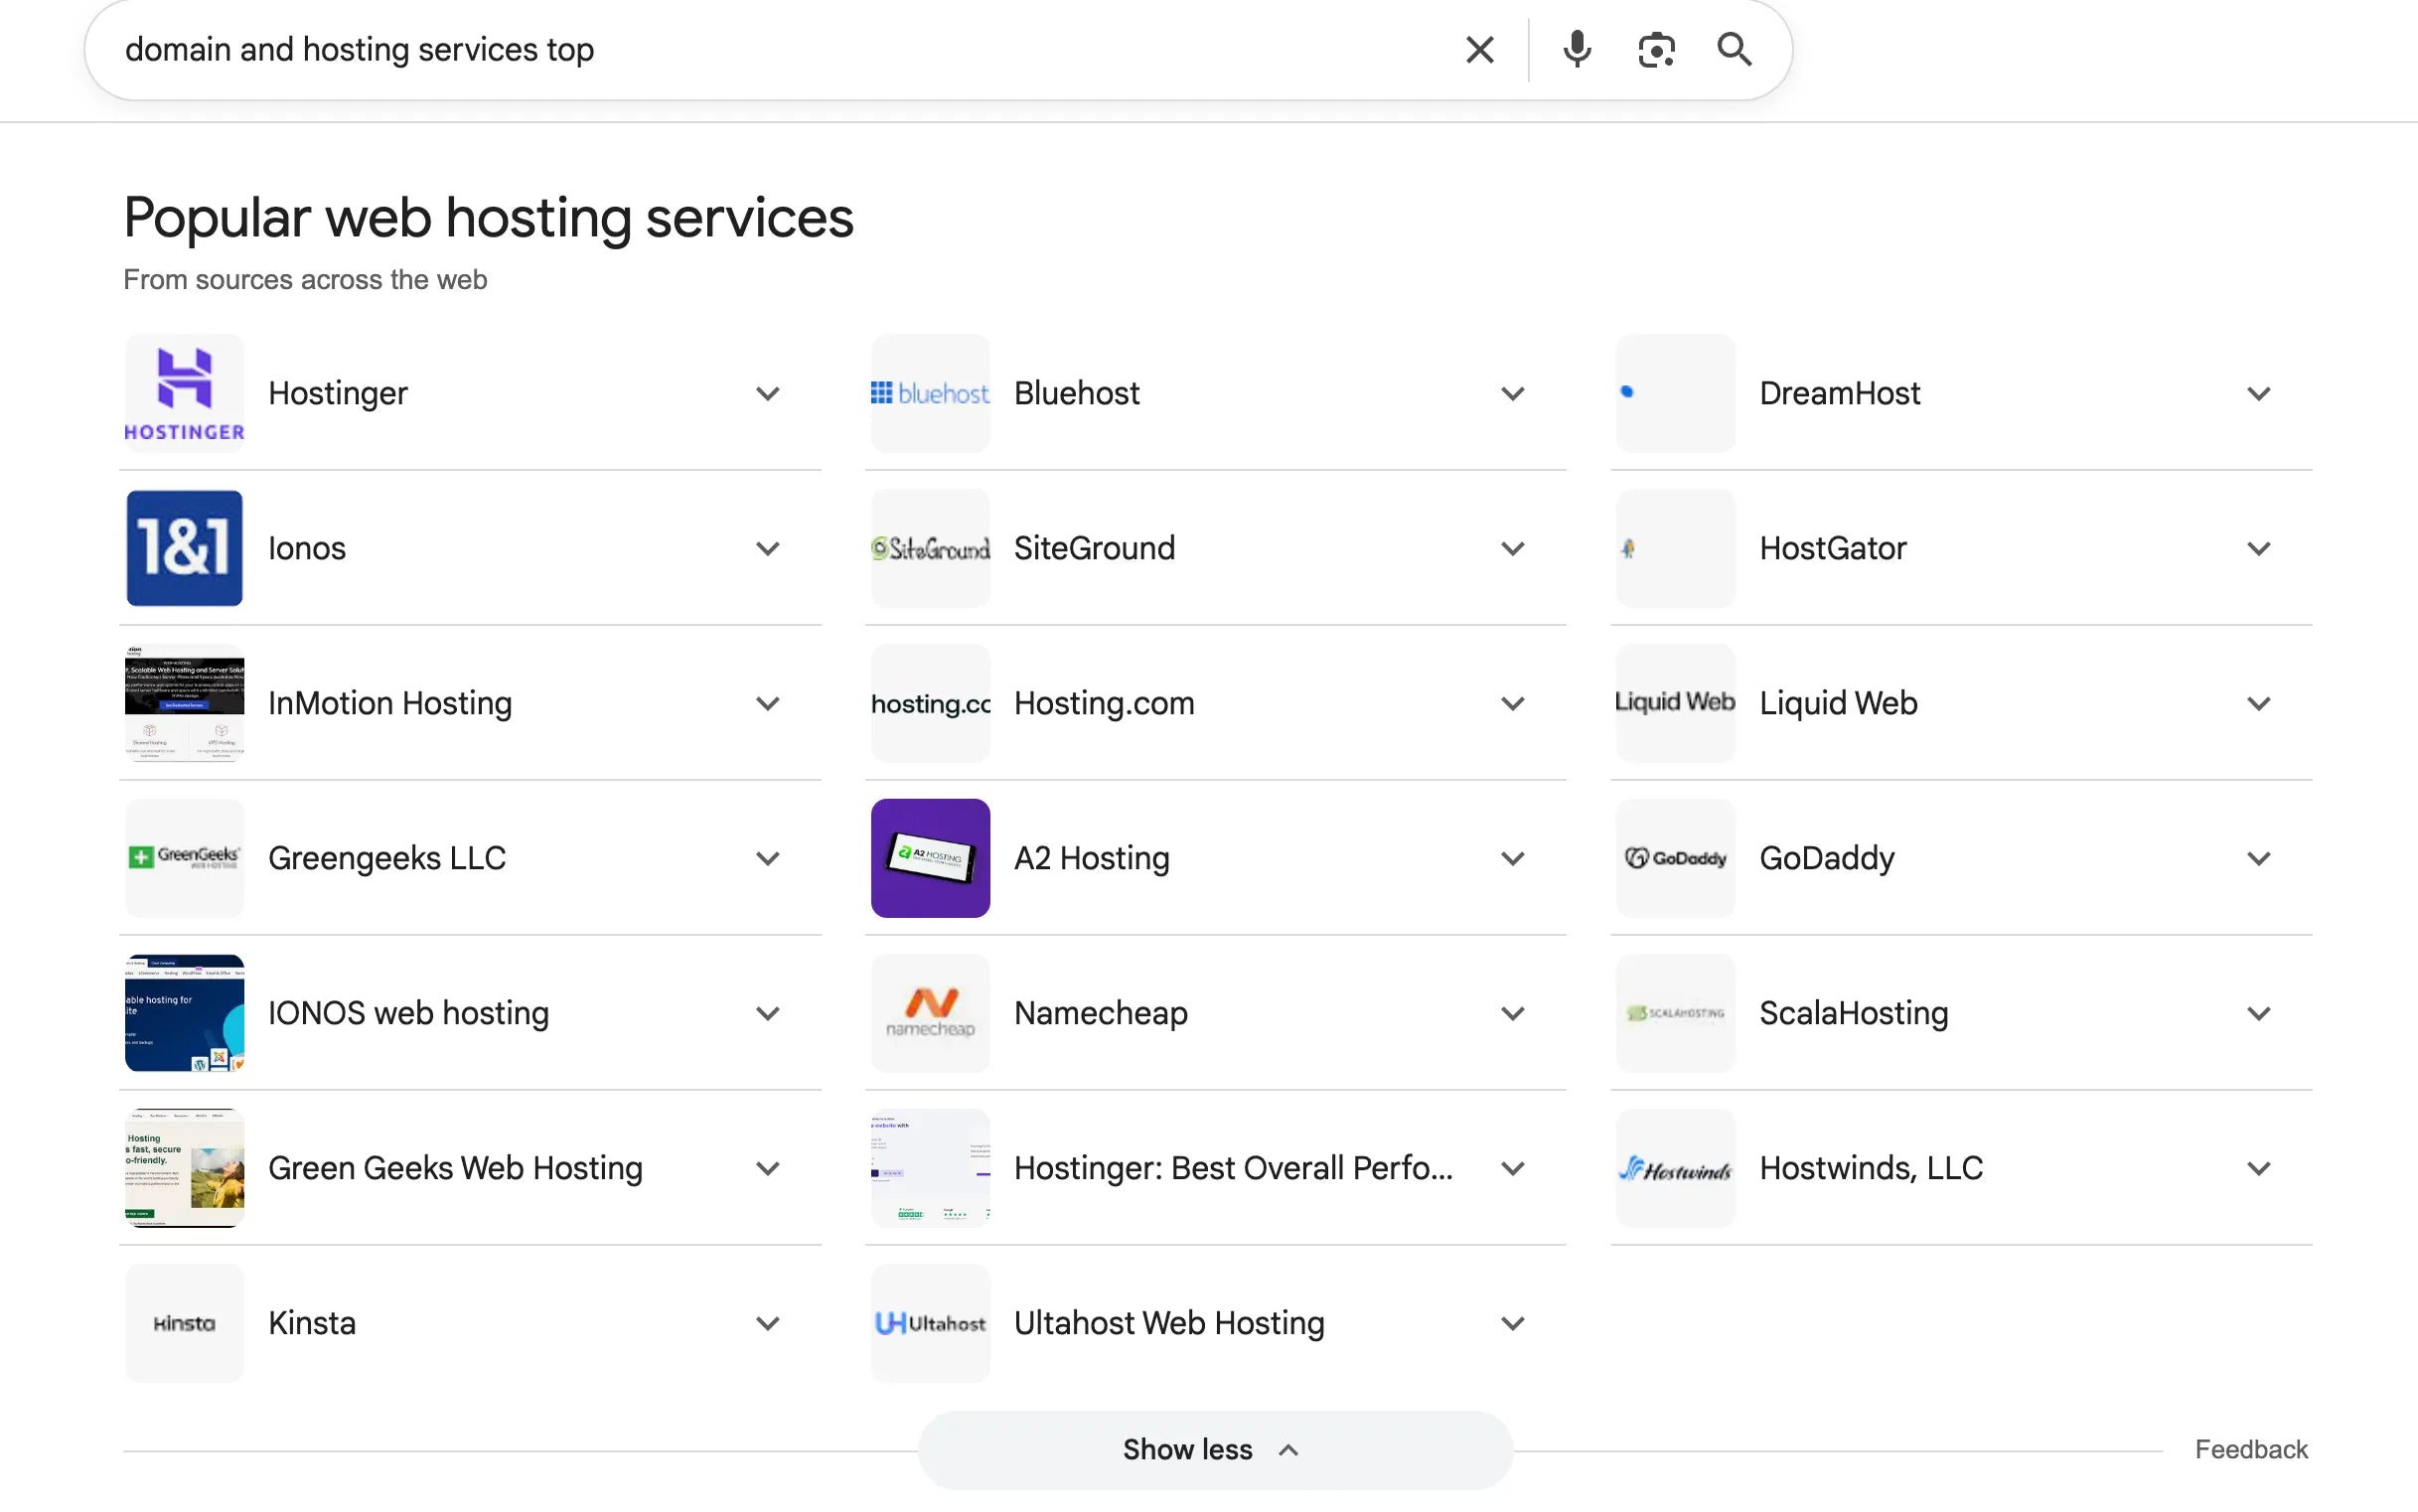Click the magnifying glass search icon
2418x1512 pixels.
tap(1735, 48)
